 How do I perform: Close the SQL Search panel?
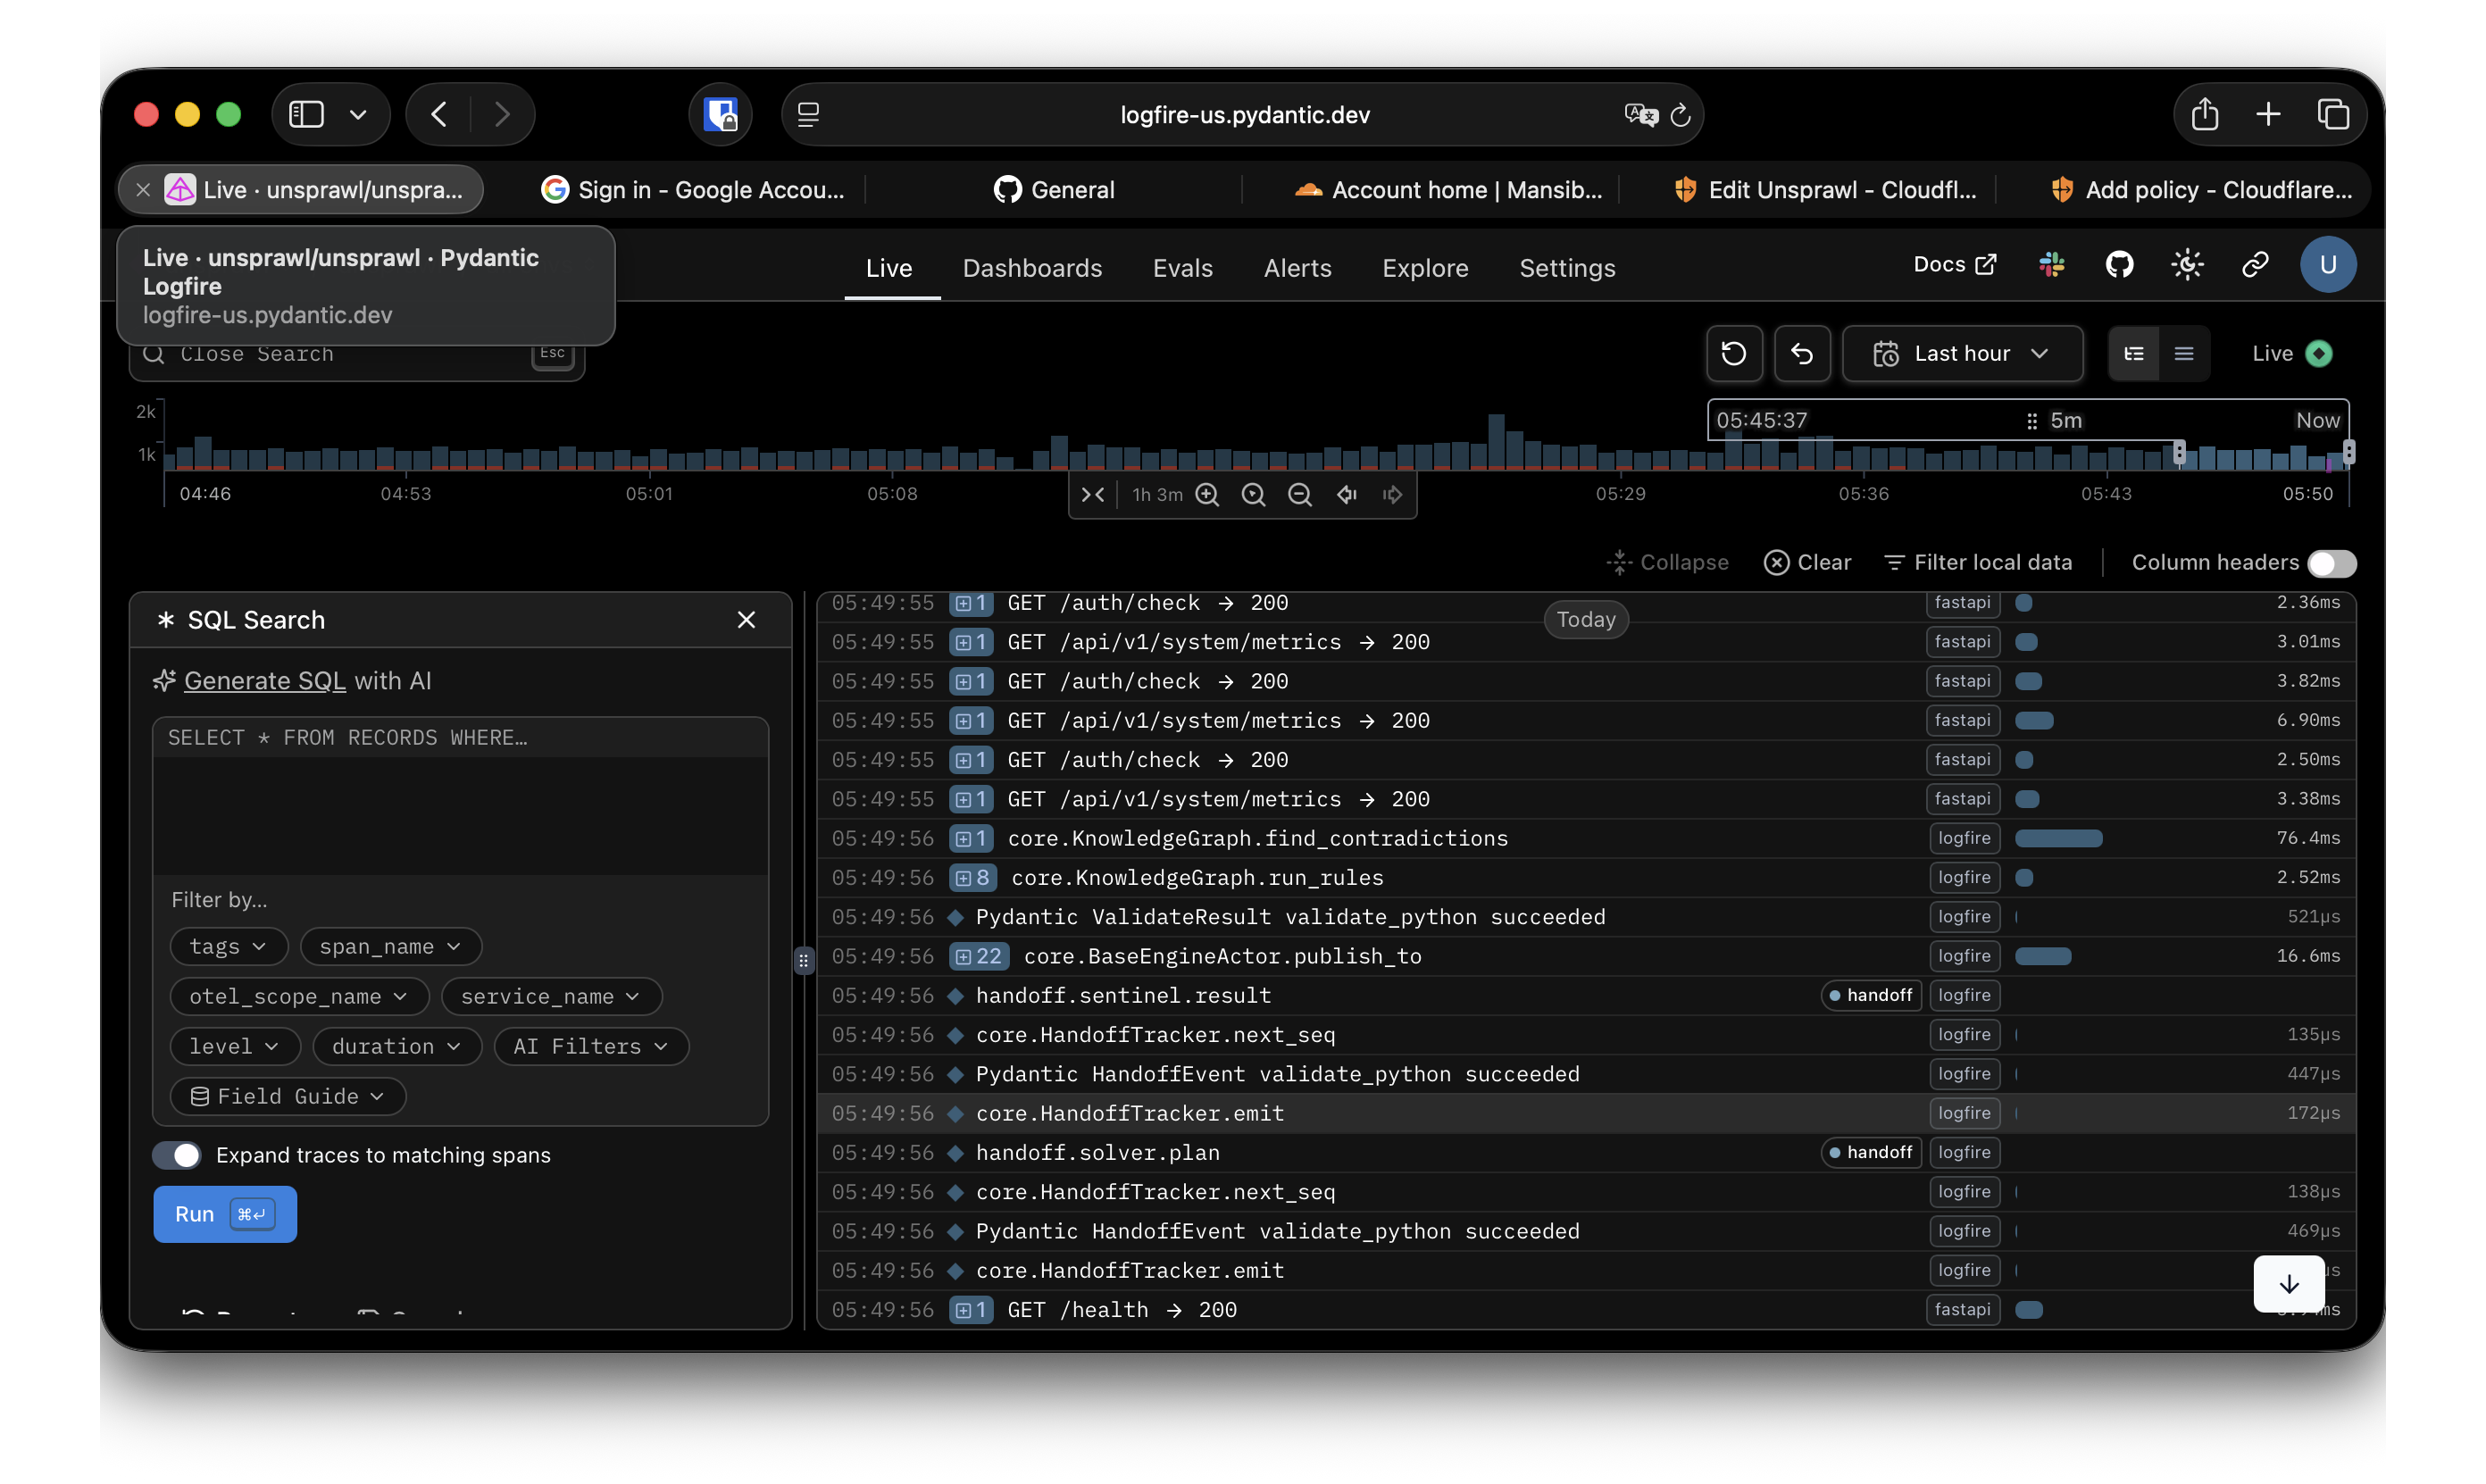click(x=746, y=620)
